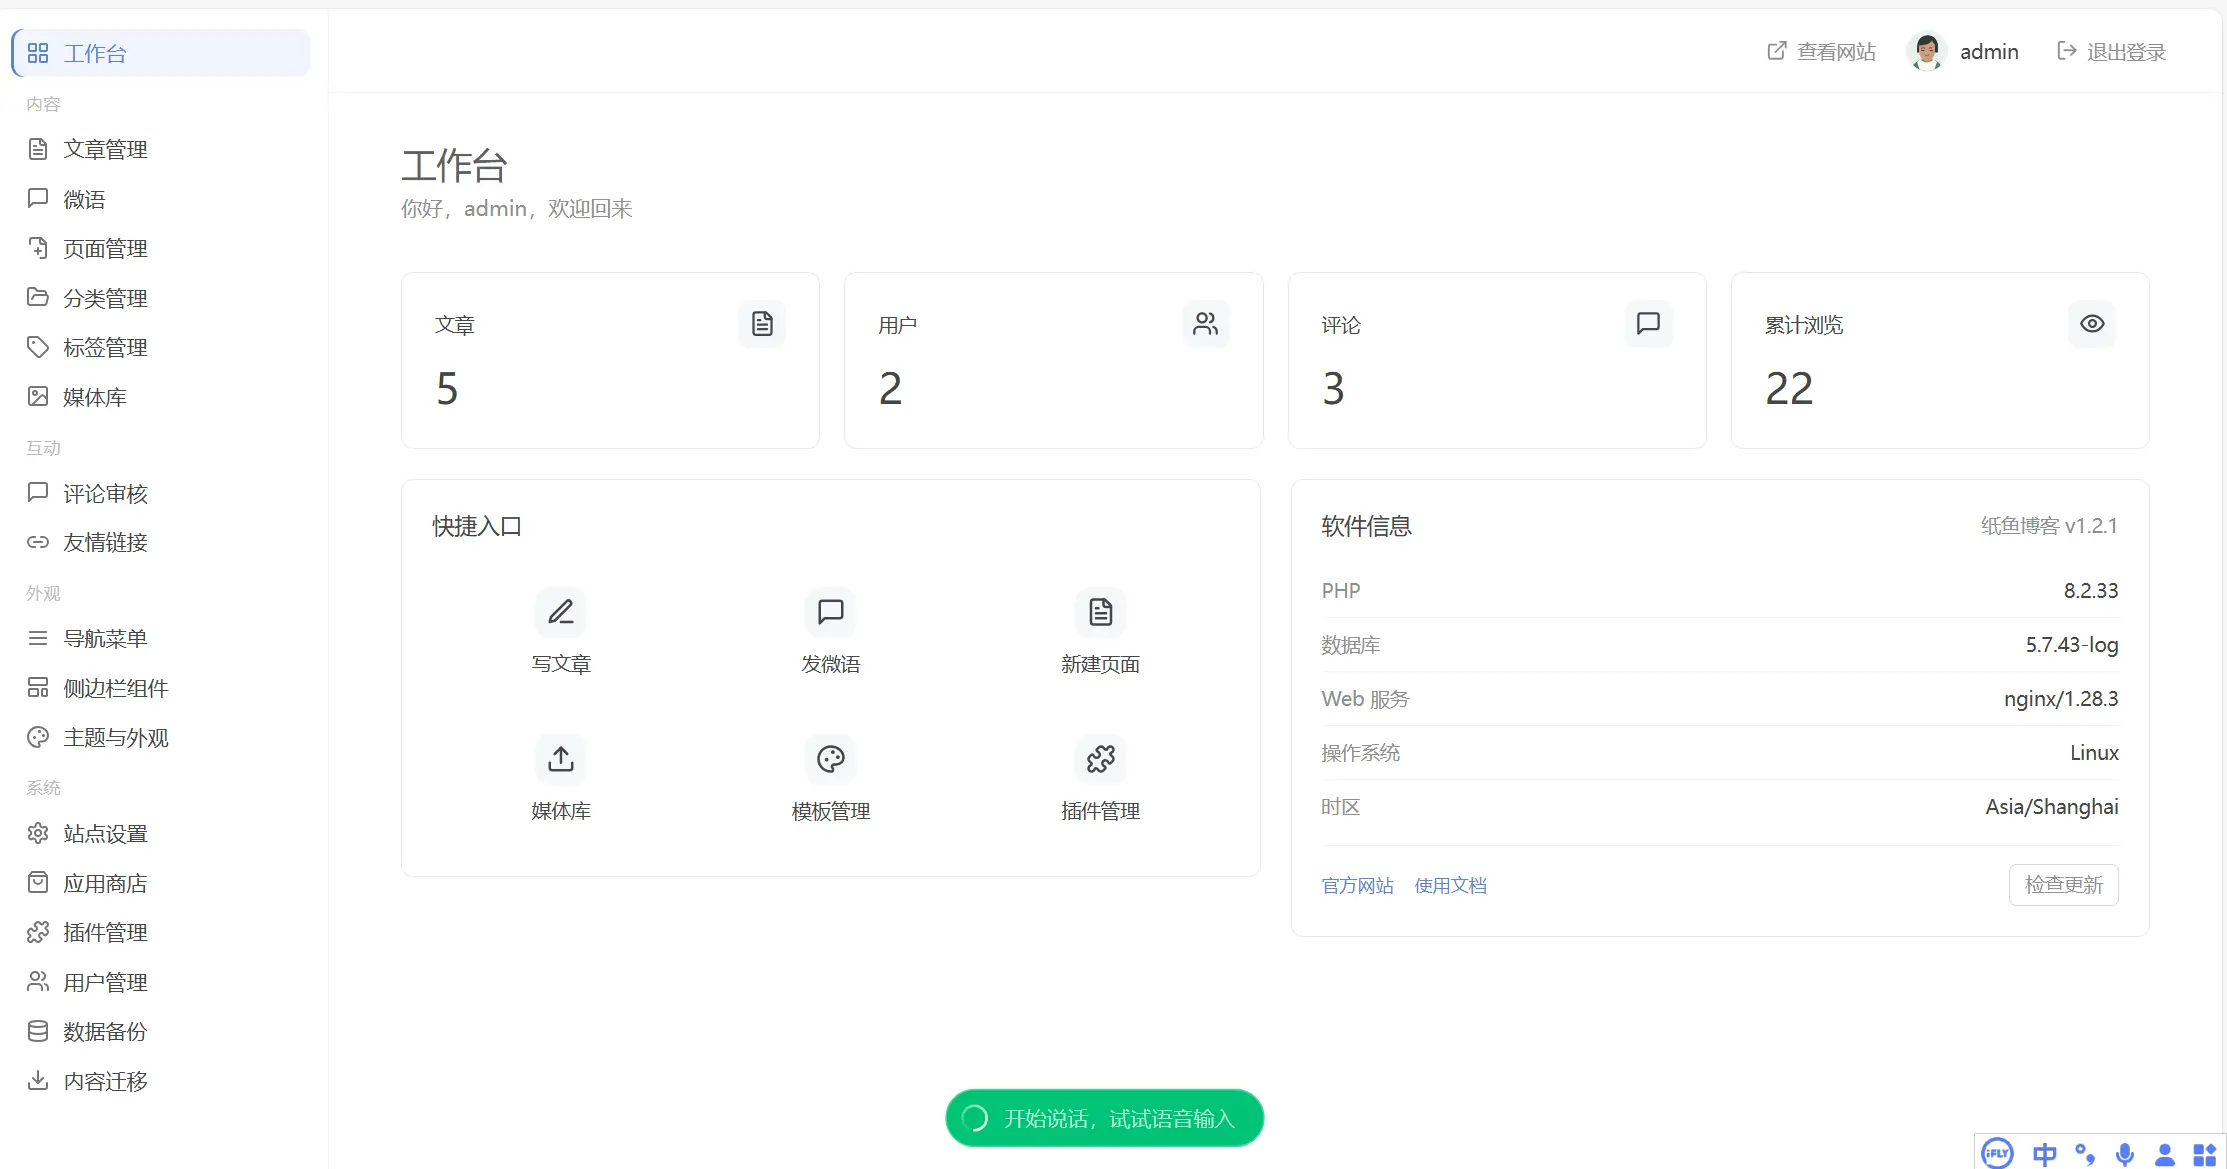Viewport: 2227px width, 1169px height.
Task: Click the 应用商店 shopping bag icon
Action: coord(38,883)
